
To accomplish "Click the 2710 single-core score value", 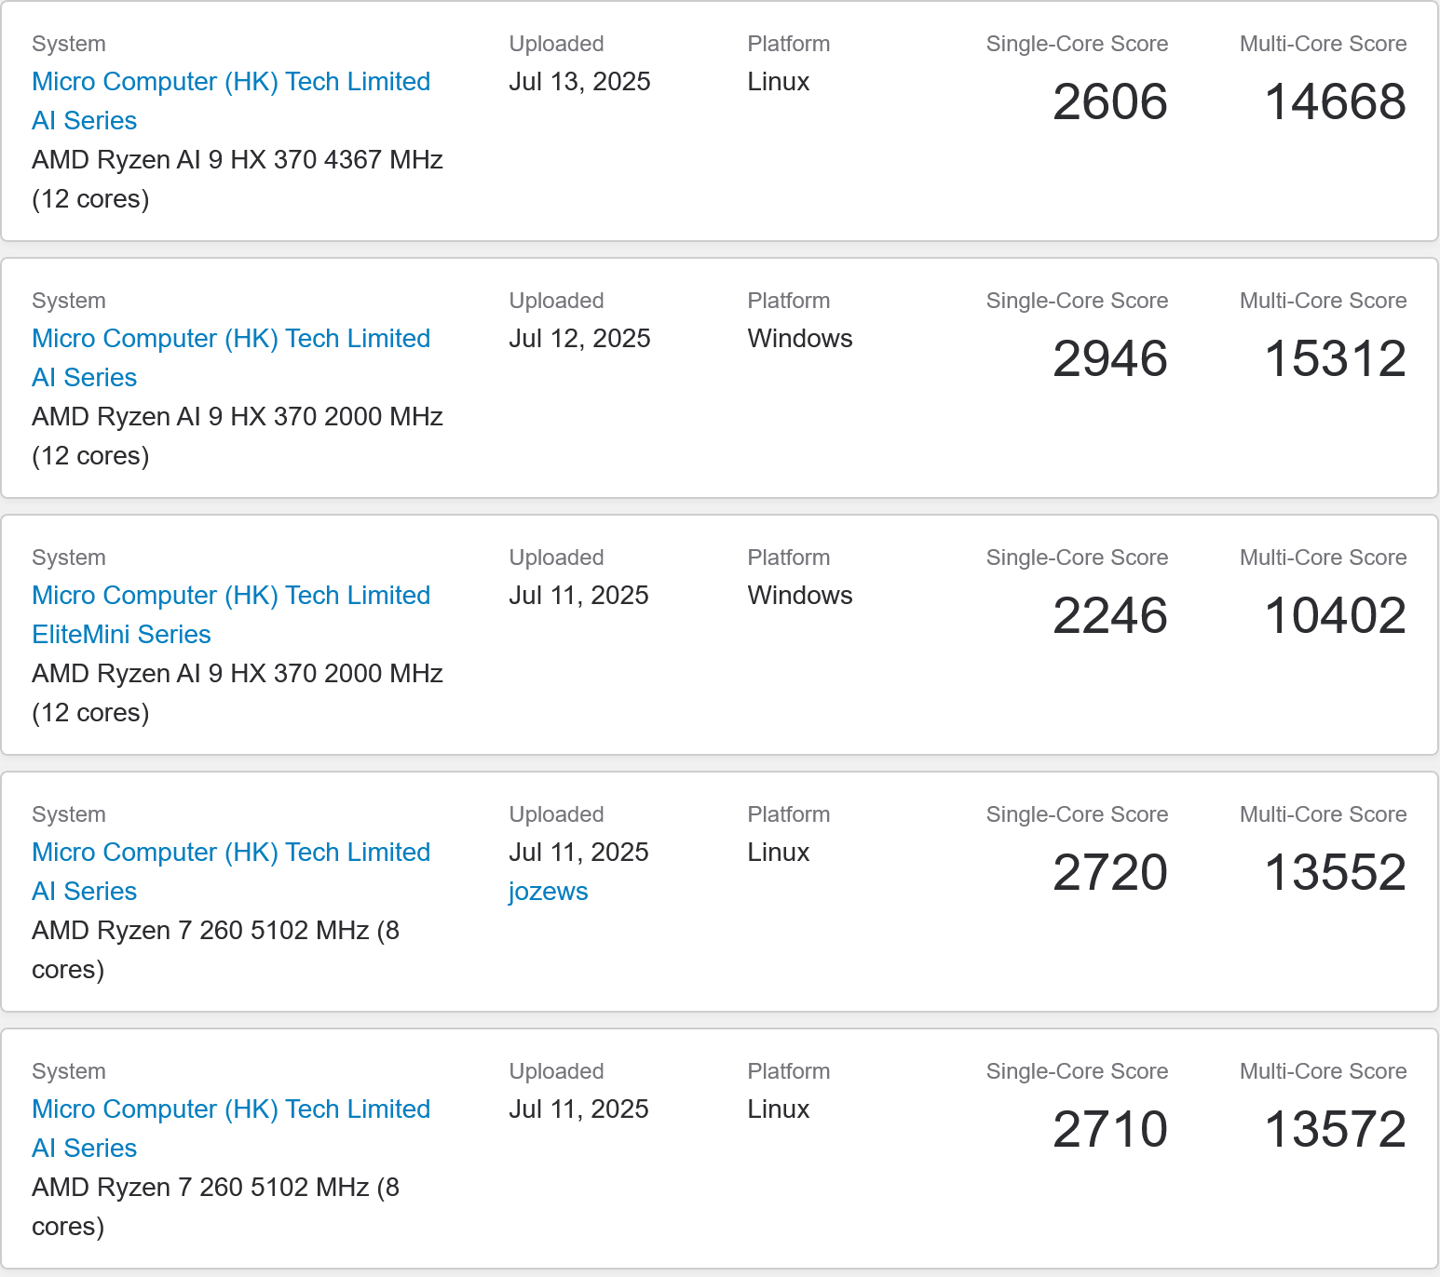I will coord(1110,1130).
